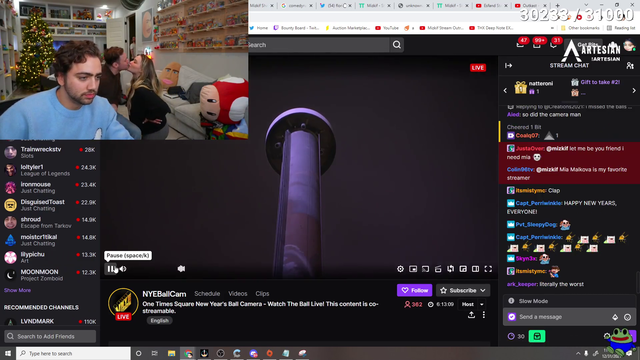This screenshot has height=360, width=640.
Task: Click the NYEBallCam channel name
Action: [164, 294]
